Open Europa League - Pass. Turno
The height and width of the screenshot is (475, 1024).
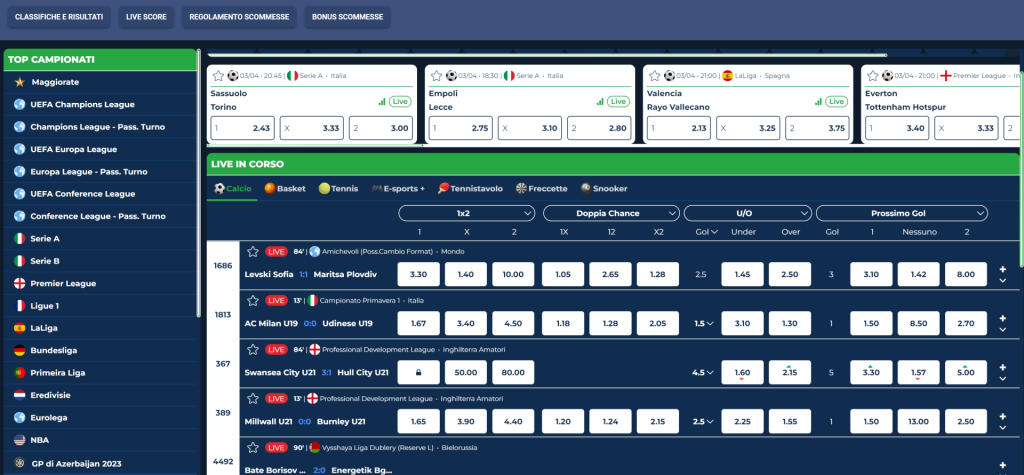tap(101, 171)
